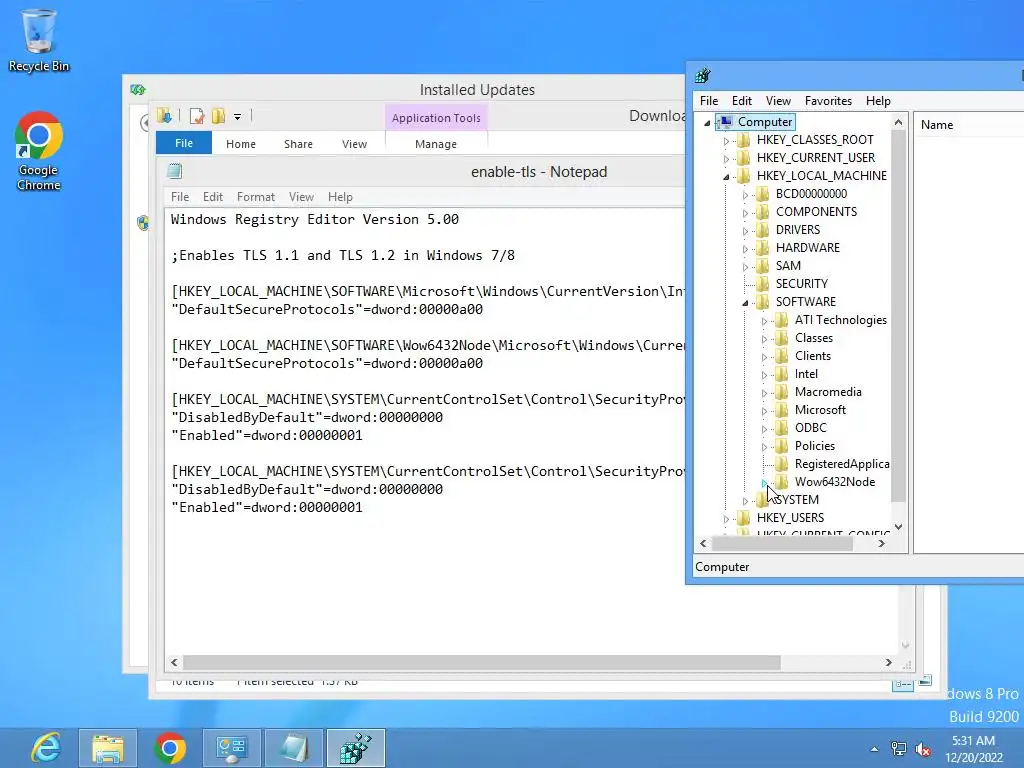The width and height of the screenshot is (1024, 768).
Task: Select the SECURITY registry key
Action: pos(801,283)
